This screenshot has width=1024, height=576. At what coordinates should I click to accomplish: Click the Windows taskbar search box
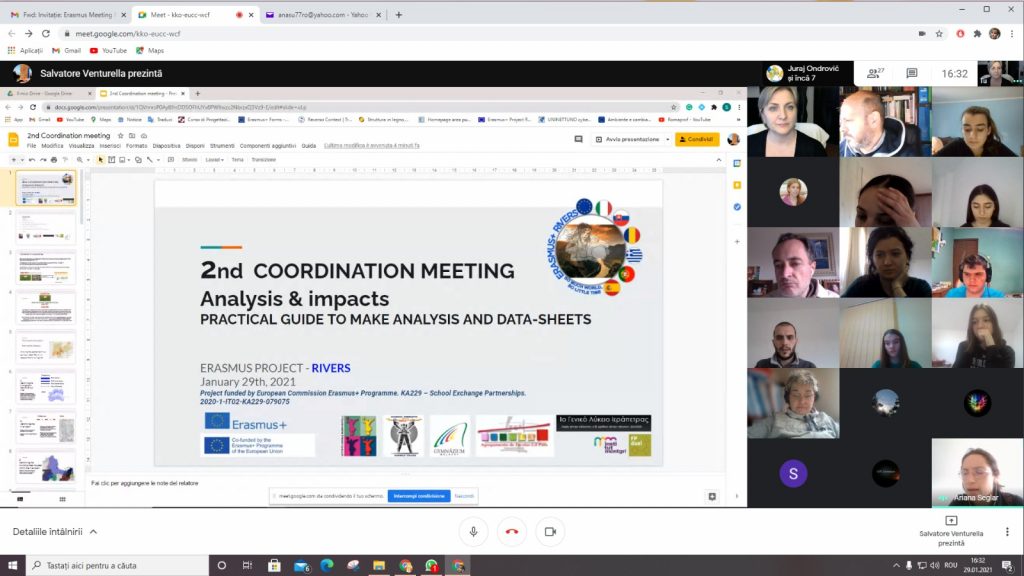click(110, 566)
